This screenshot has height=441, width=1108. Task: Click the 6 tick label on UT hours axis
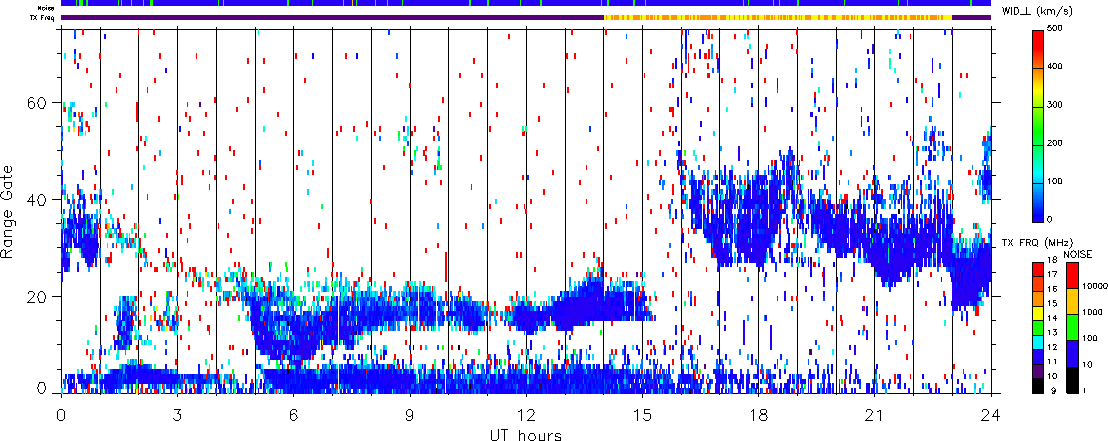click(293, 412)
